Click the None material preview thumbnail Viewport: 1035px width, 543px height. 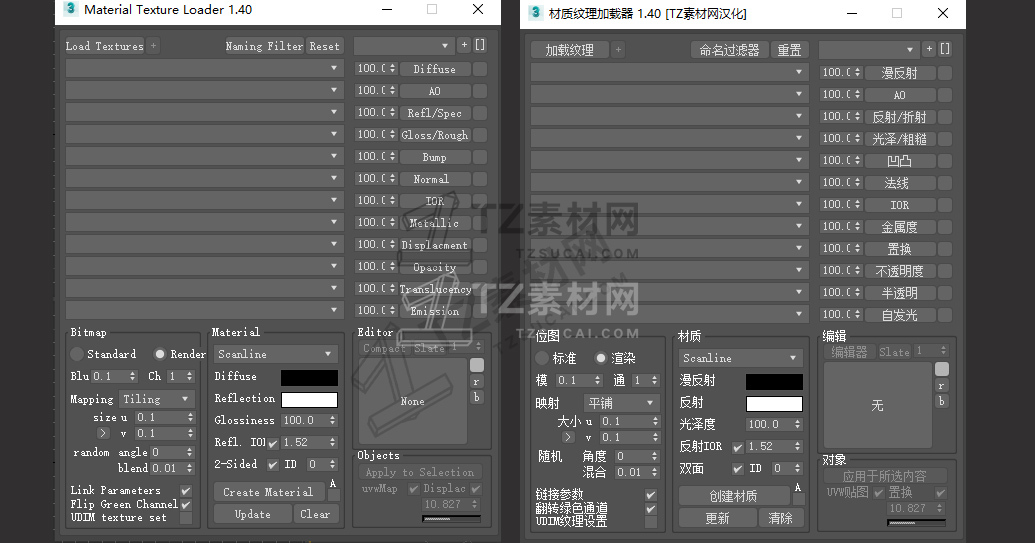pos(413,401)
